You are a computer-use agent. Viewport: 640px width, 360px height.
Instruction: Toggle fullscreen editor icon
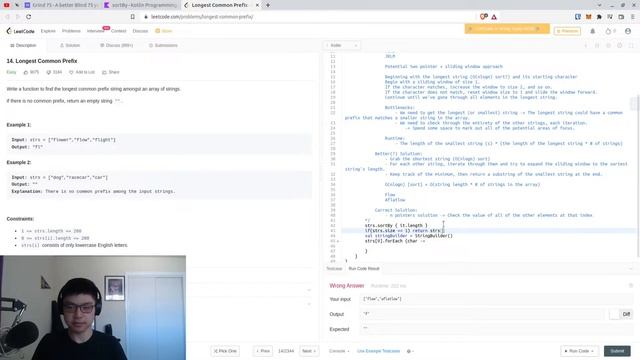click(631, 45)
